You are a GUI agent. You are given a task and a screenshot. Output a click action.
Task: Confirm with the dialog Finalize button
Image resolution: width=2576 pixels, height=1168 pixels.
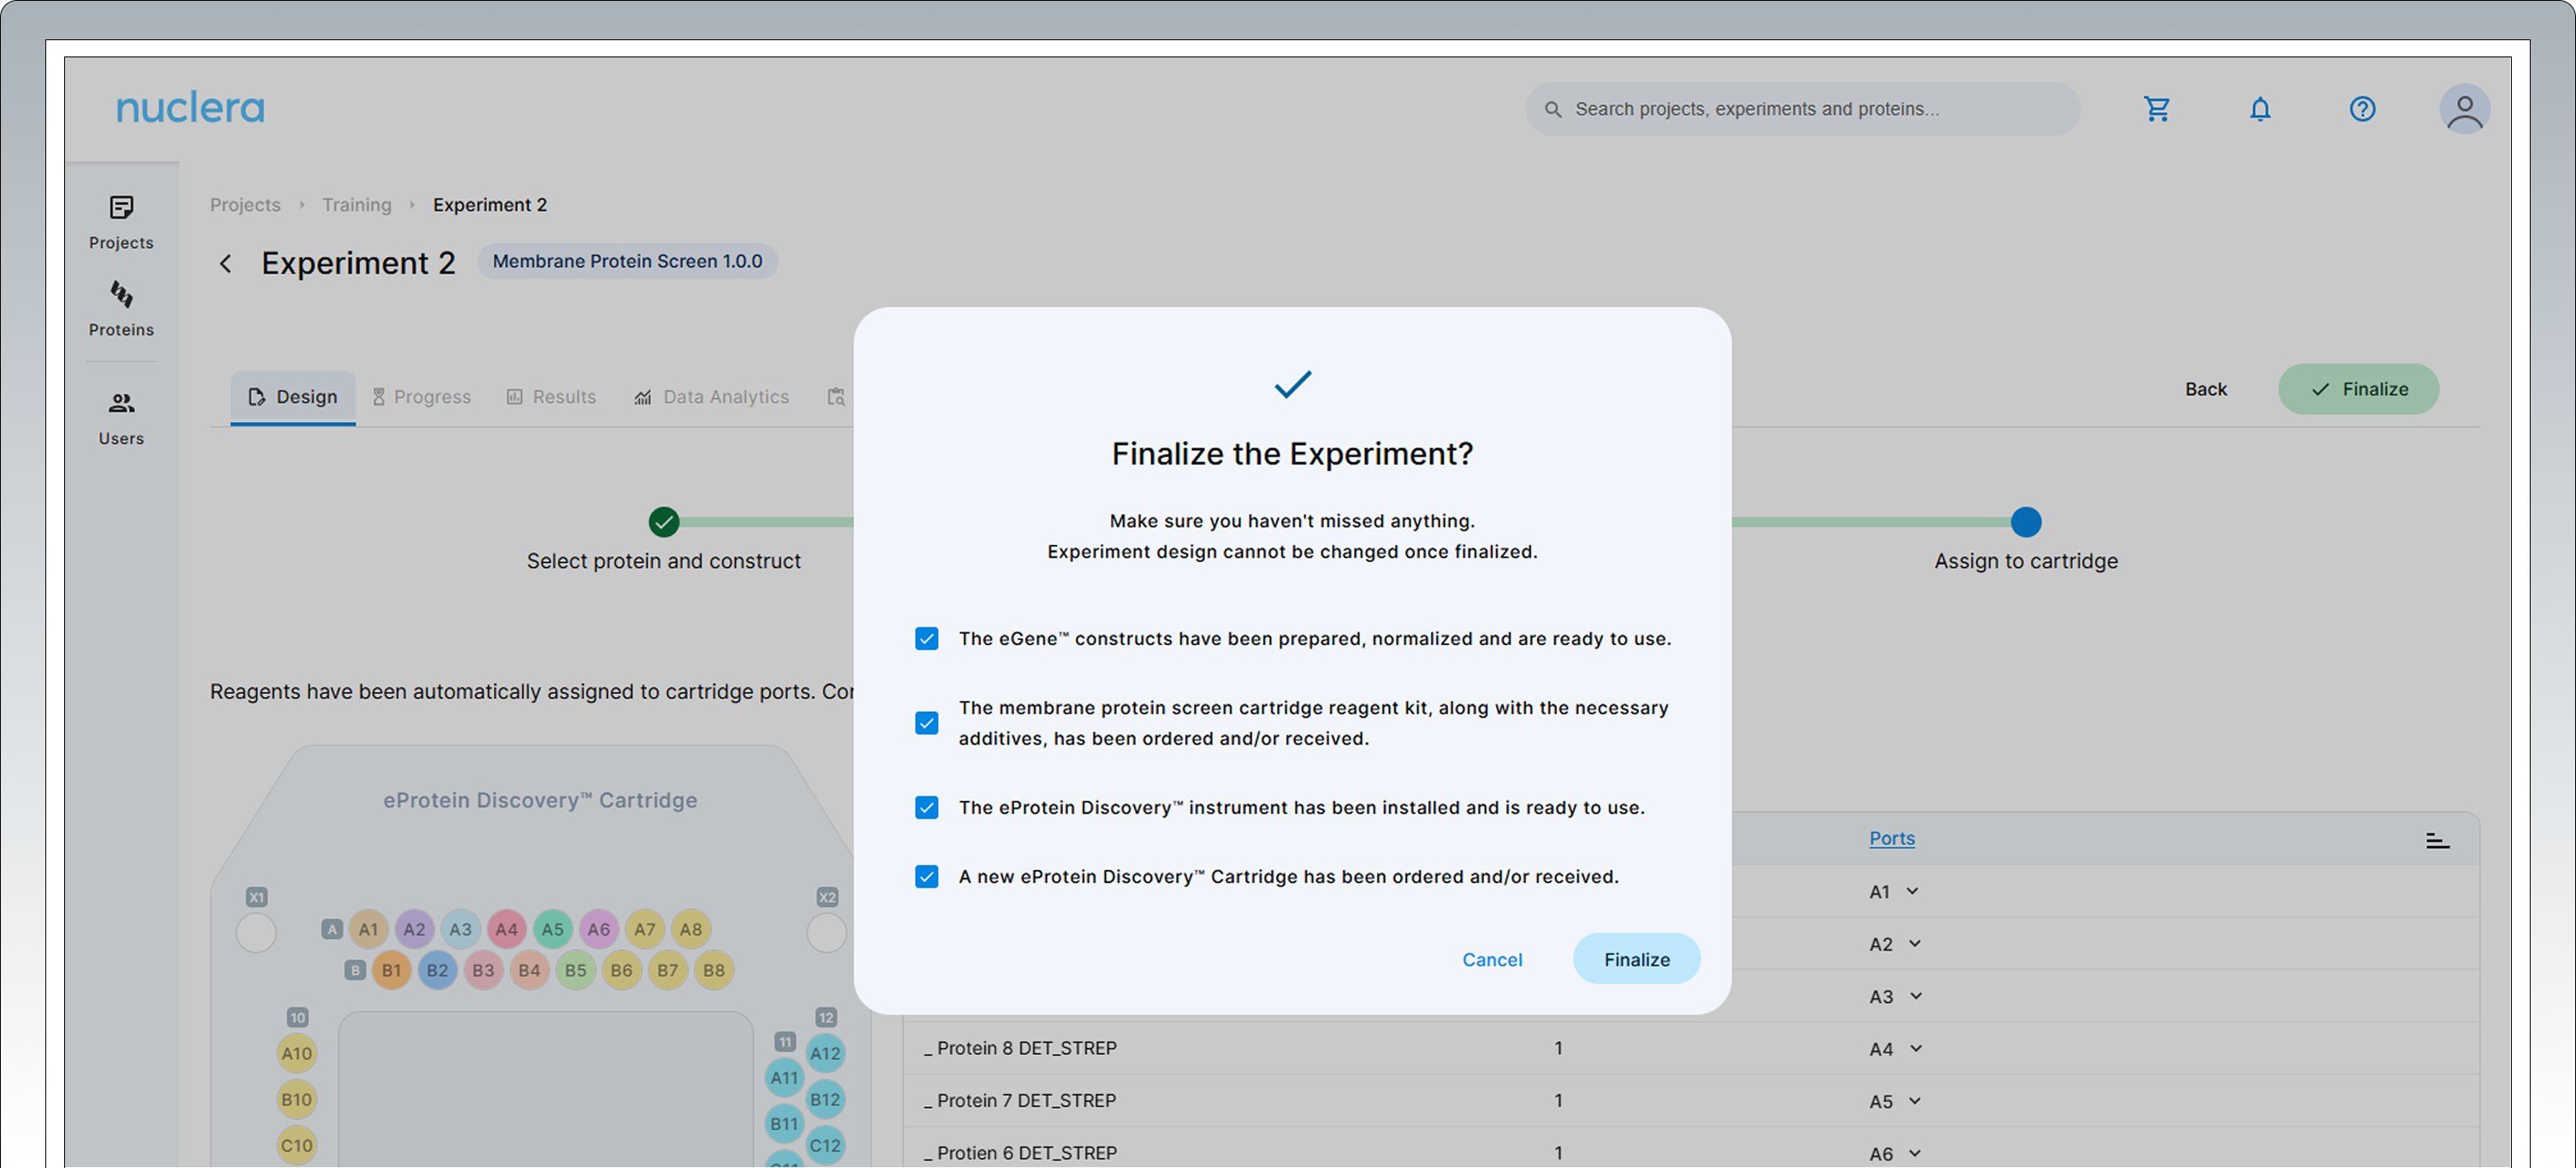(x=1636, y=960)
